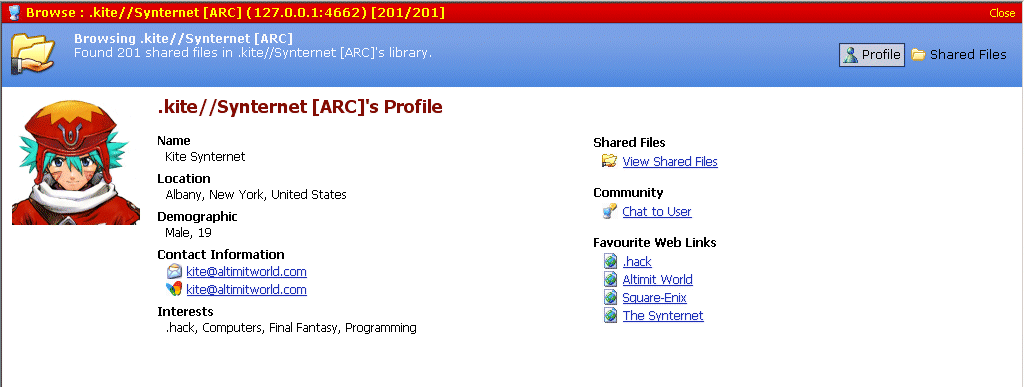Image resolution: width=1024 pixels, height=387 pixels.
Task: Click the title bar window icon
Action: pyautogui.click(x=14, y=12)
